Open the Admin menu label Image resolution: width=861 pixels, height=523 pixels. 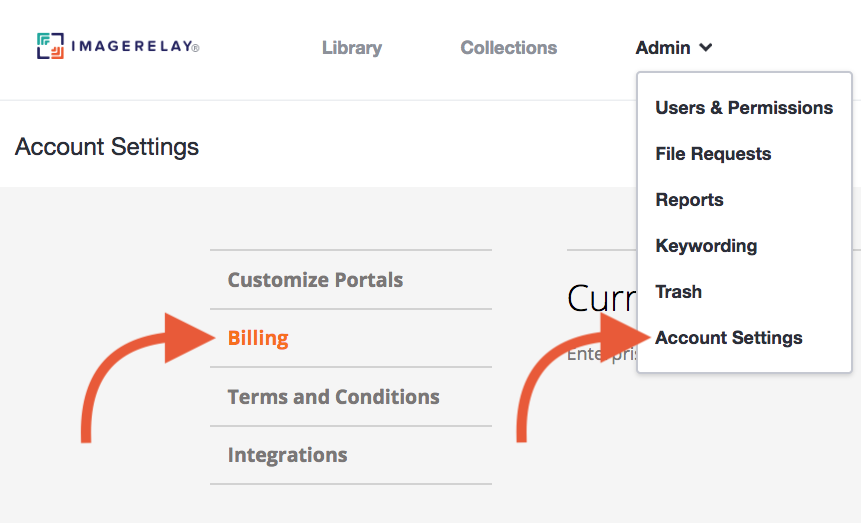(663, 48)
